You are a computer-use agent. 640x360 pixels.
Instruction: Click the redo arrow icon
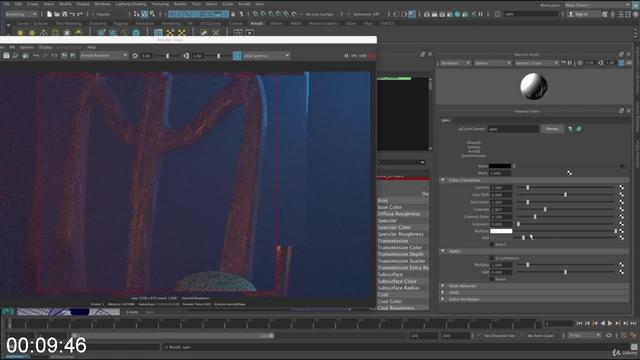pyautogui.click(x=80, y=14)
